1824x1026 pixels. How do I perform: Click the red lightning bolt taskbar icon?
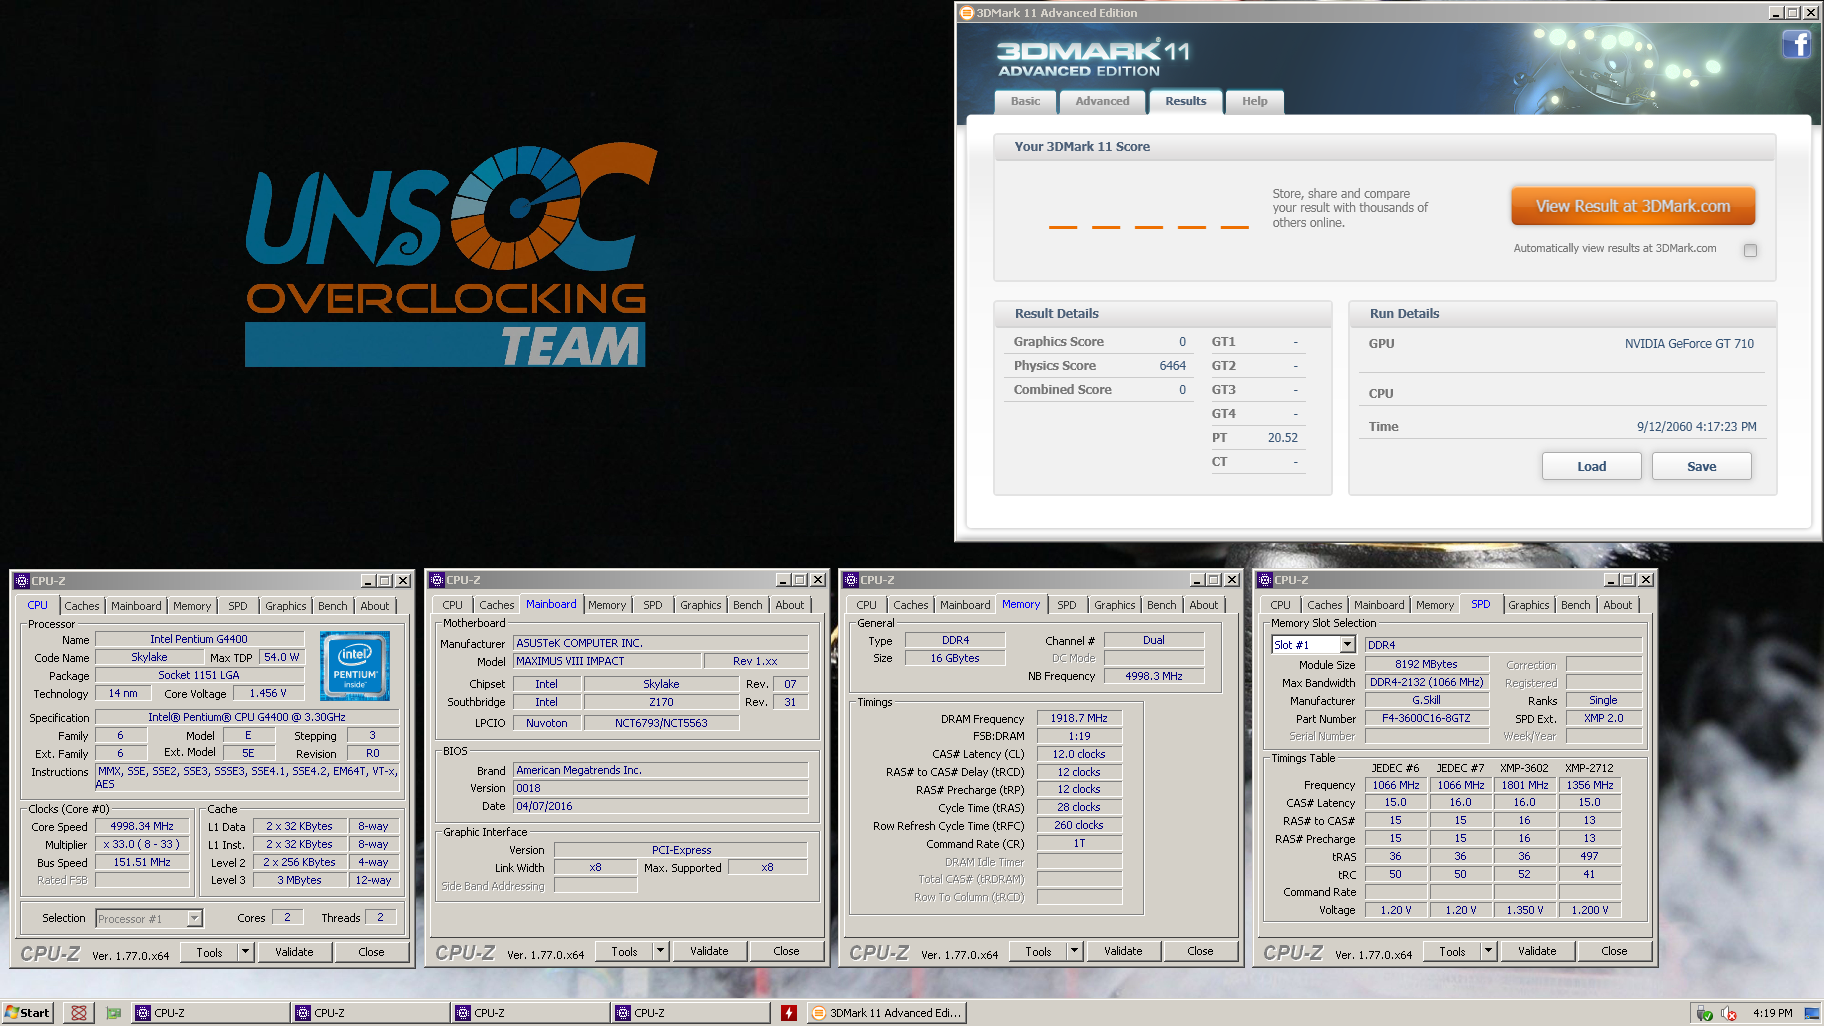point(789,1013)
